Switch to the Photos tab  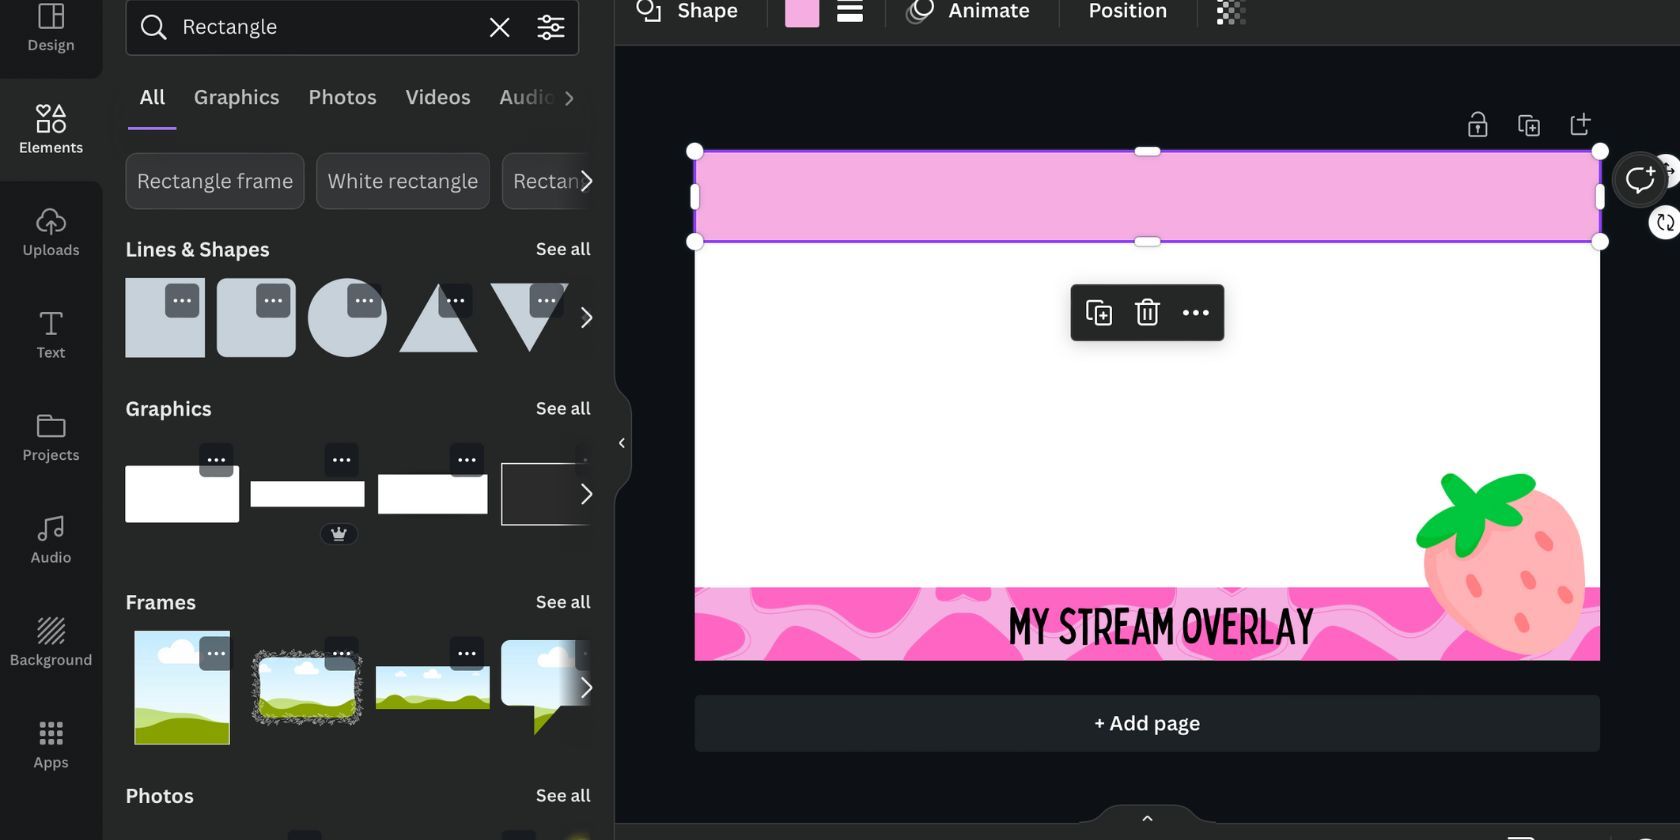click(342, 97)
